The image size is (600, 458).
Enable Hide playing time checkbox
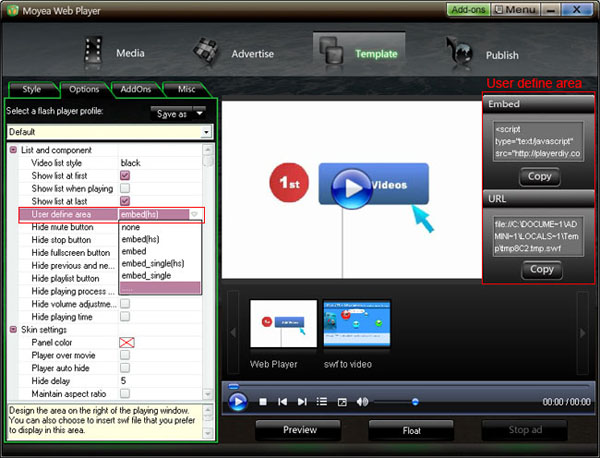tap(125, 316)
